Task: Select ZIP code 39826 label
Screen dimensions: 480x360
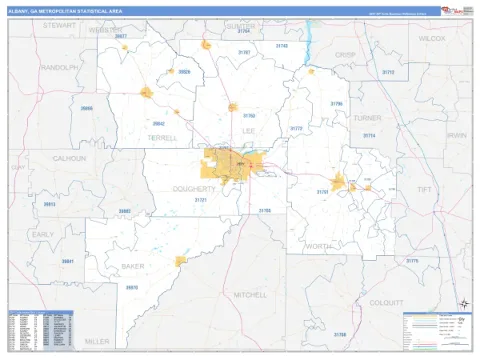Action: (184, 72)
